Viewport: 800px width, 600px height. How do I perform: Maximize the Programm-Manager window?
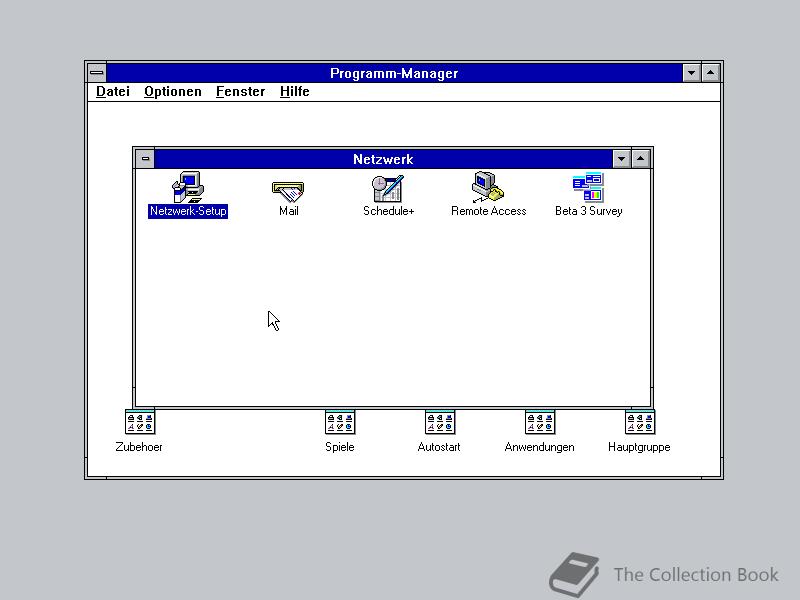(x=711, y=73)
